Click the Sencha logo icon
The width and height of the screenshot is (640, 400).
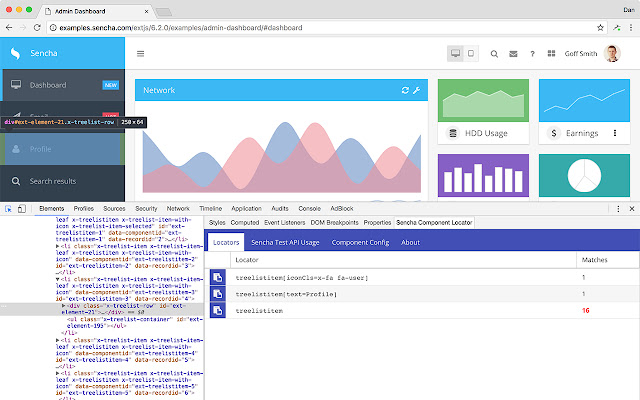pyautogui.click(x=15, y=53)
